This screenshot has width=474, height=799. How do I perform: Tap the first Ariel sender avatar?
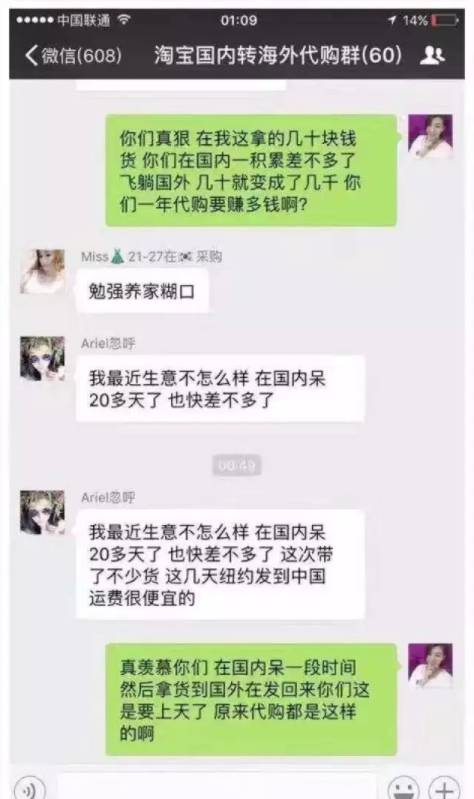coord(42,358)
